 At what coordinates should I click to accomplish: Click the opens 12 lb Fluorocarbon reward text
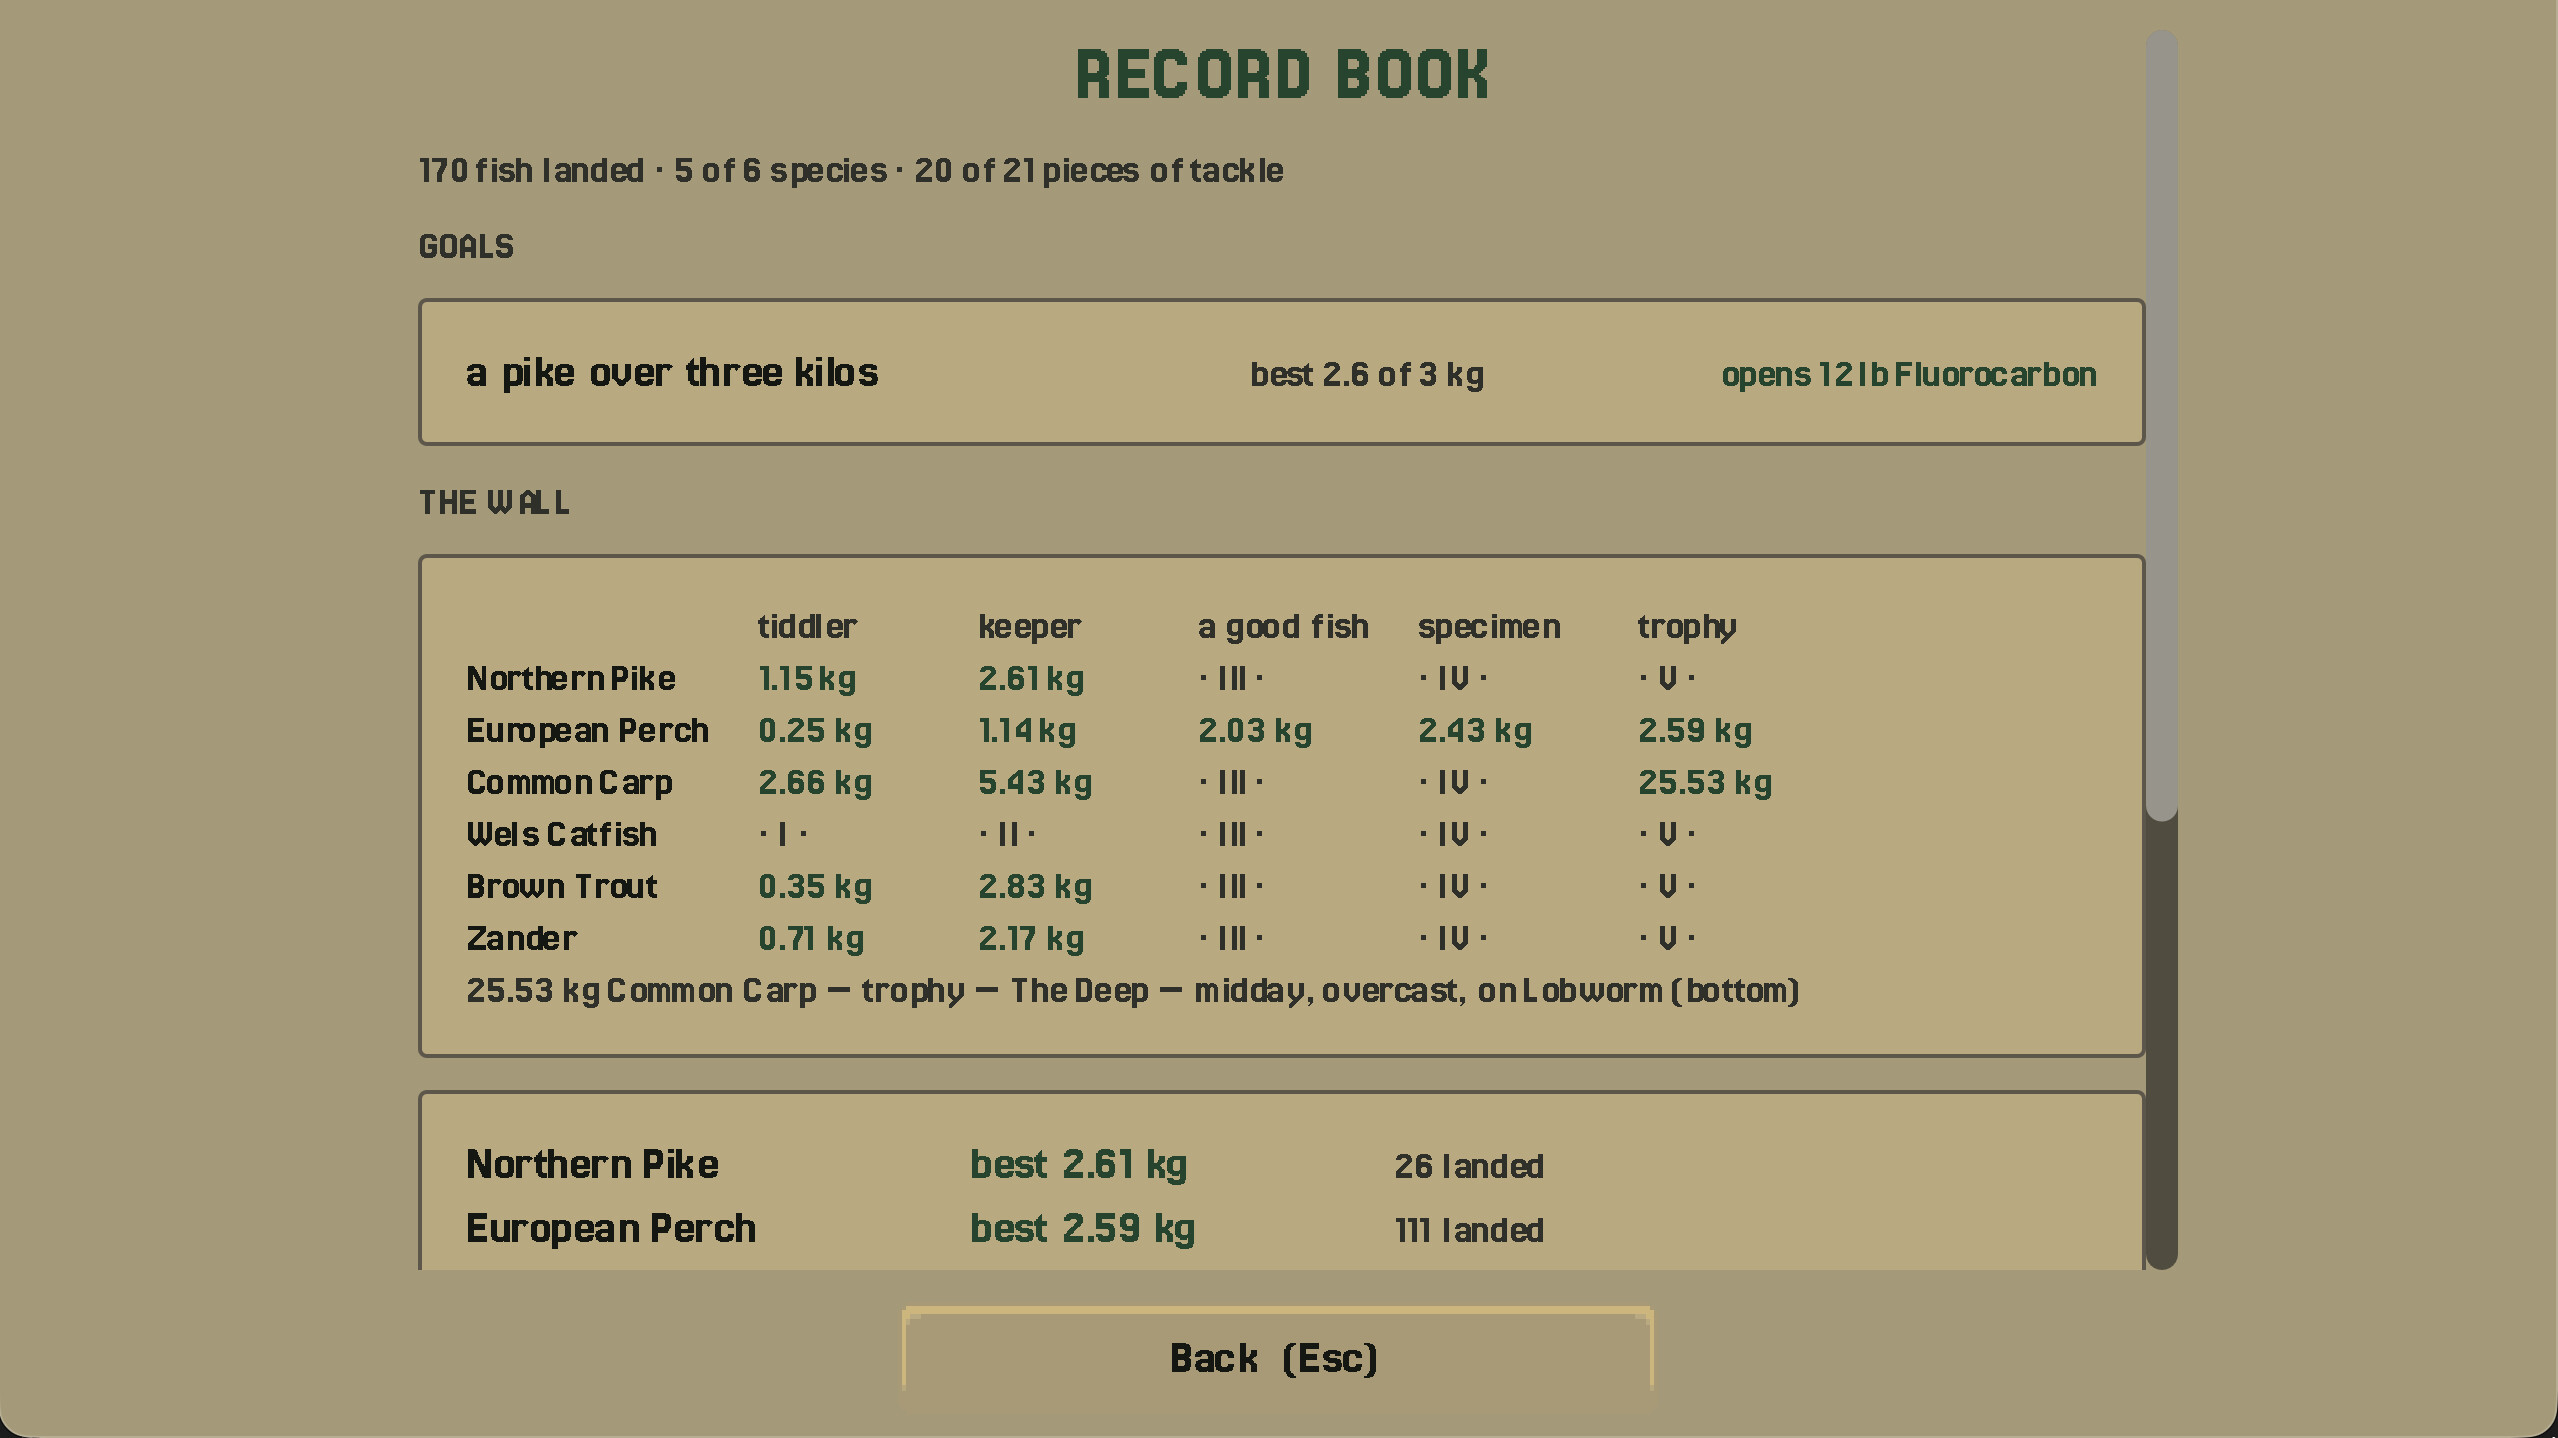tap(1908, 375)
